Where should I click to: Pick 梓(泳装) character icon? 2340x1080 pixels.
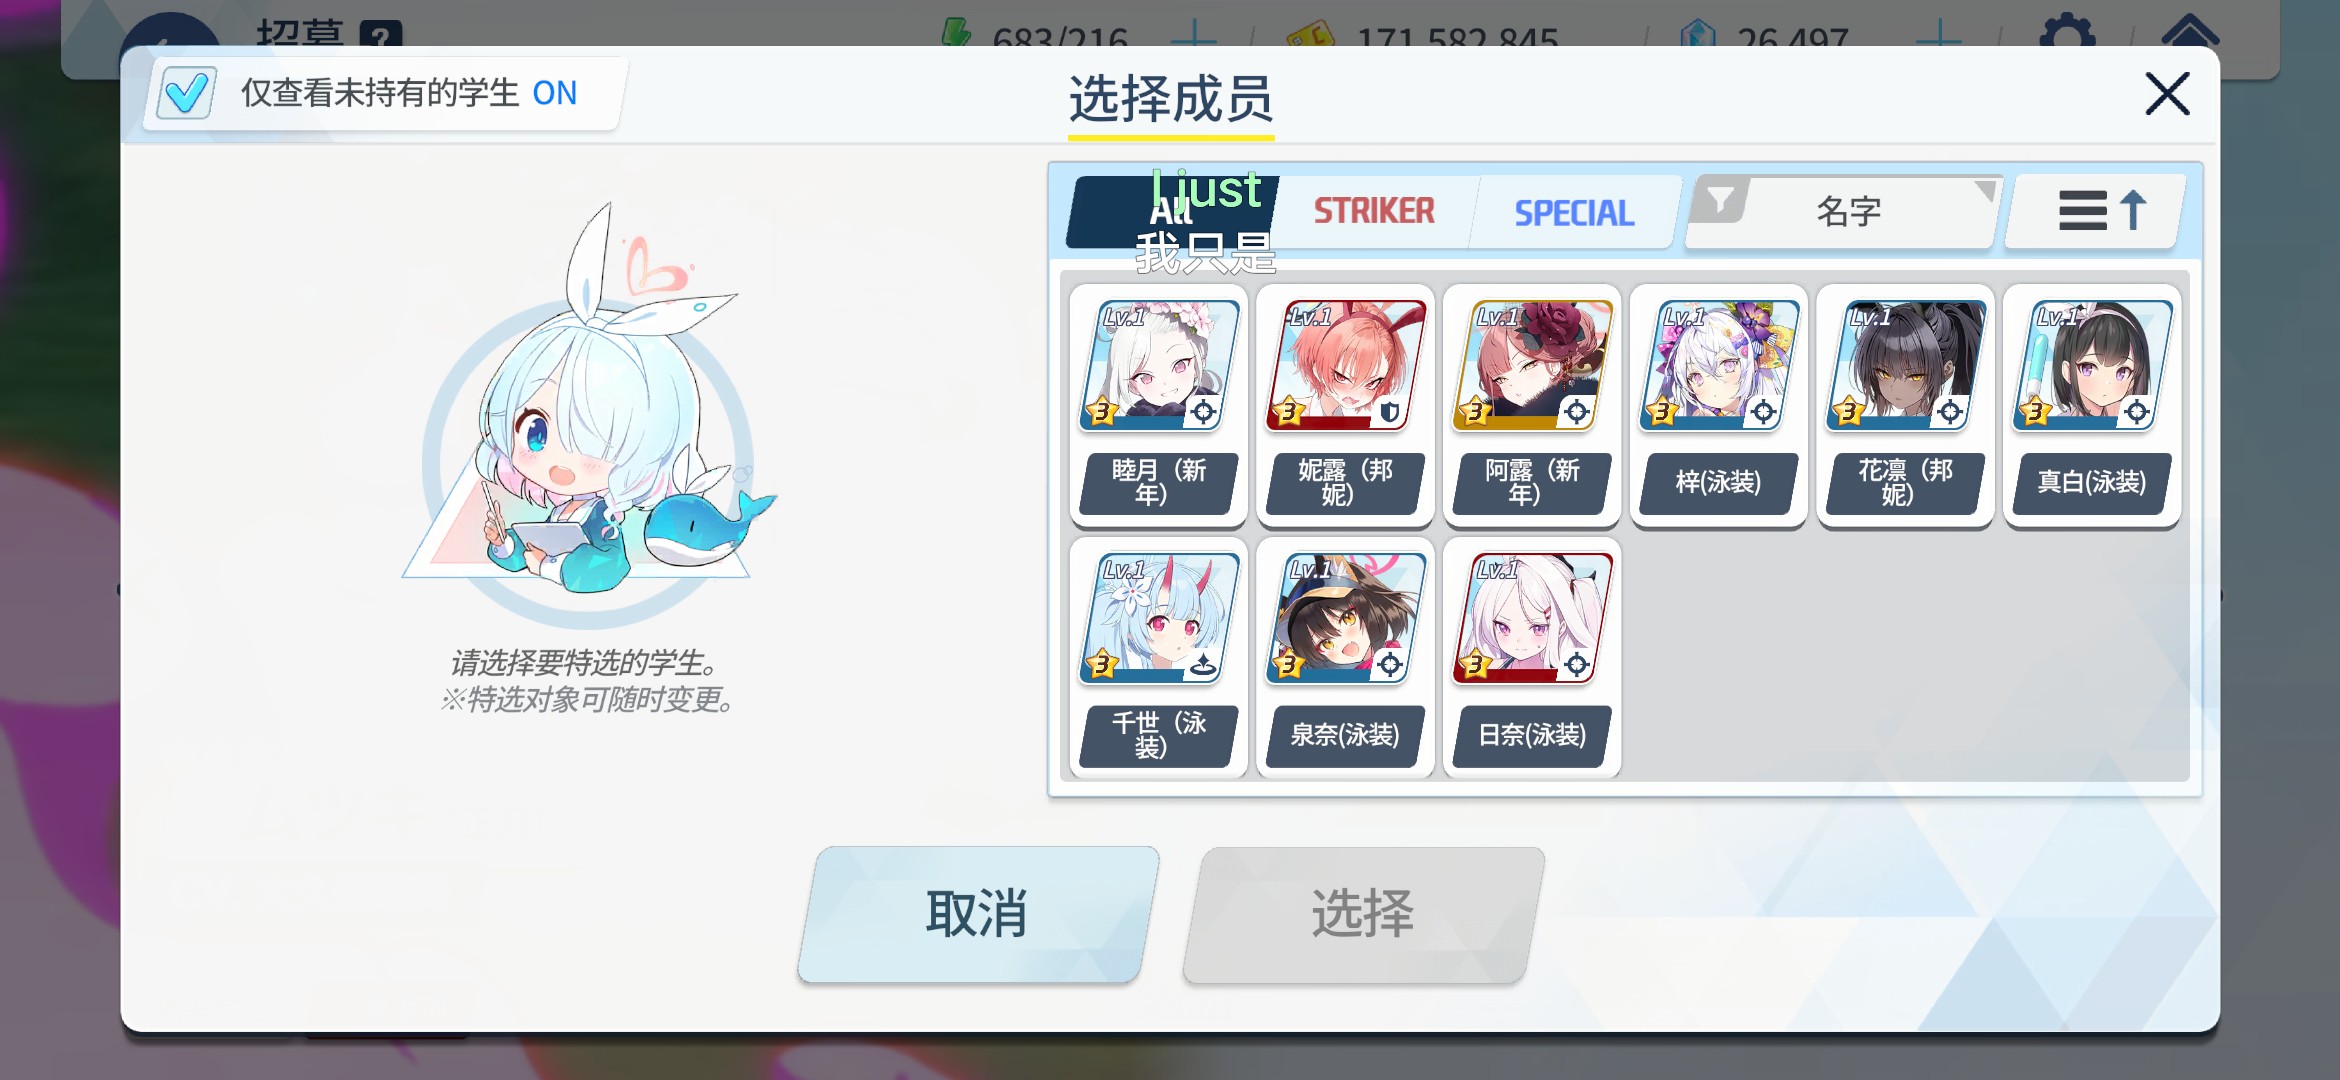1720,365
